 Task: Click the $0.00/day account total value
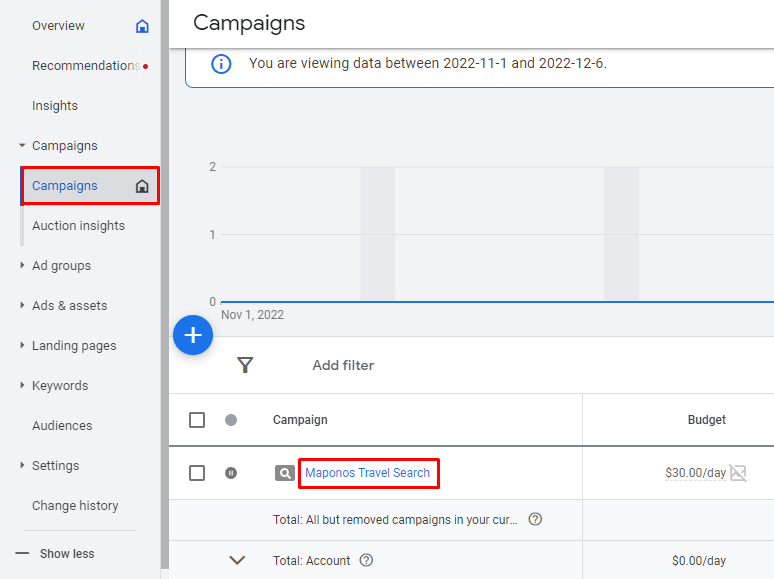coord(699,561)
